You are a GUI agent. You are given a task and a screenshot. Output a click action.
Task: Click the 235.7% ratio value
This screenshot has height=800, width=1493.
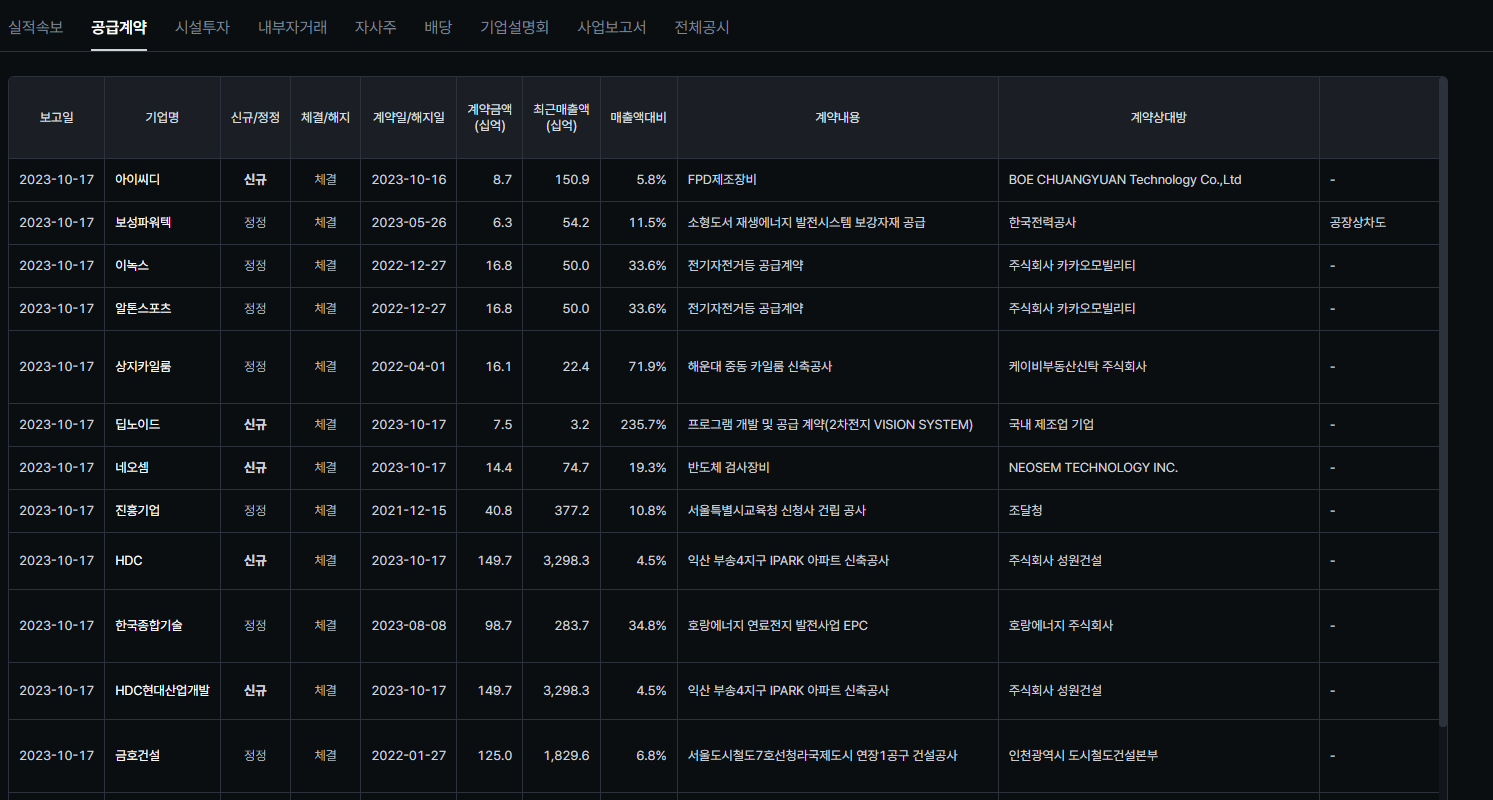tap(644, 425)
